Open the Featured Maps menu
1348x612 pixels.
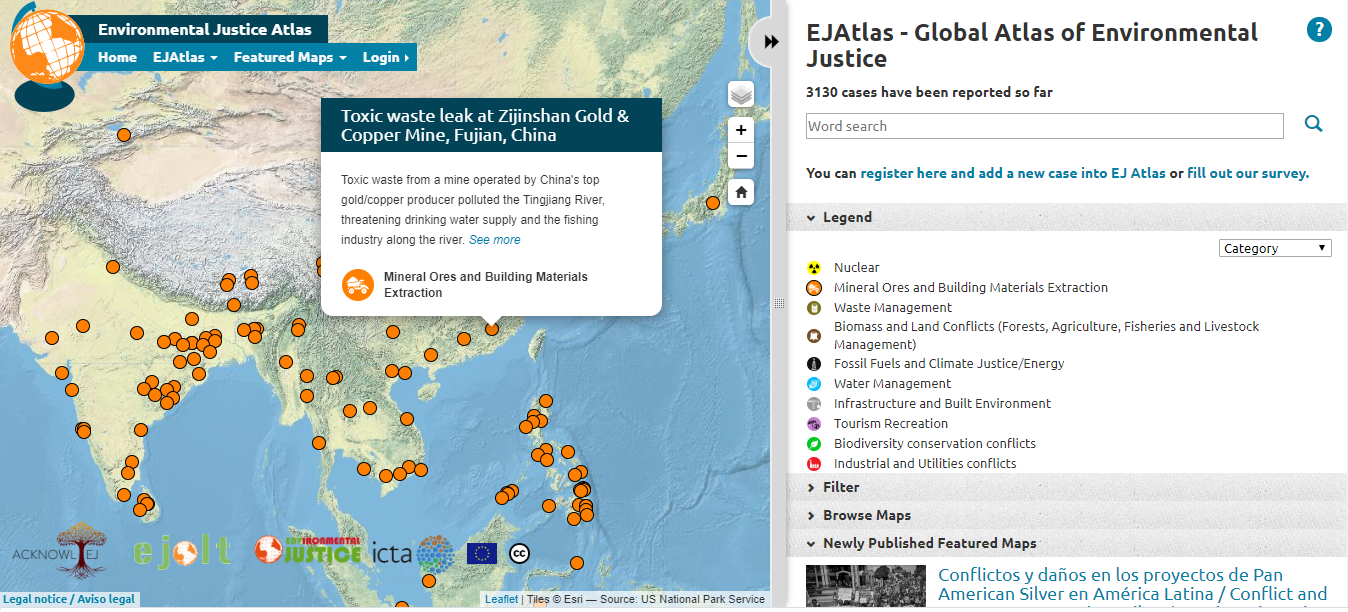[x=289, y=57]
